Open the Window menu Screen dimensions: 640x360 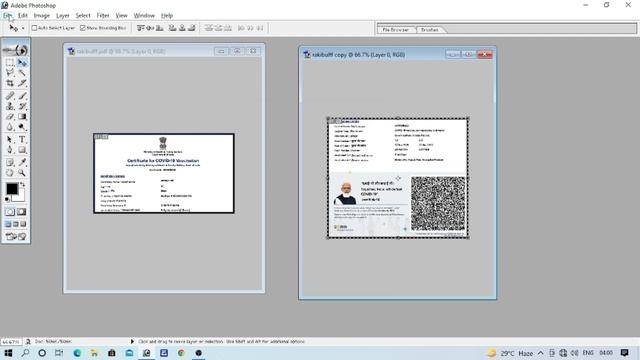[144, 16]
